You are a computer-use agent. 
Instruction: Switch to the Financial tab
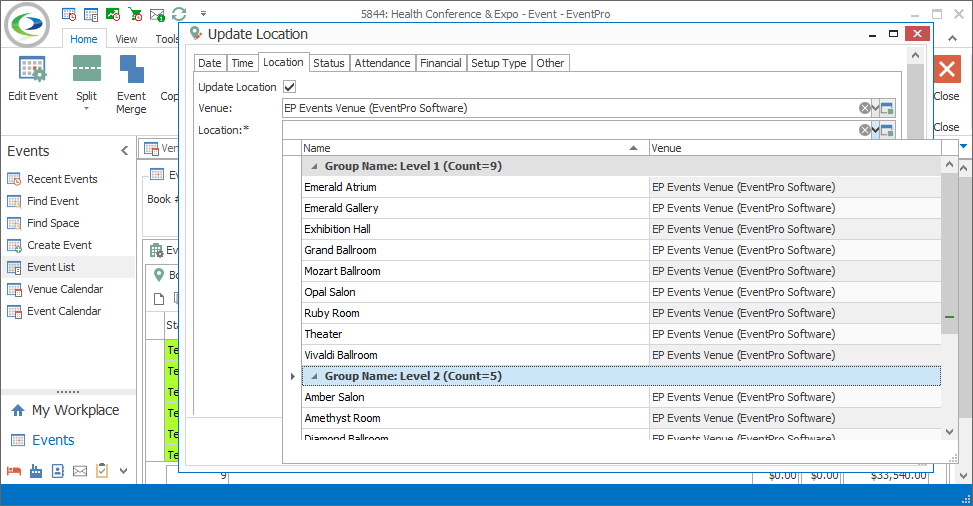(441, 63)
